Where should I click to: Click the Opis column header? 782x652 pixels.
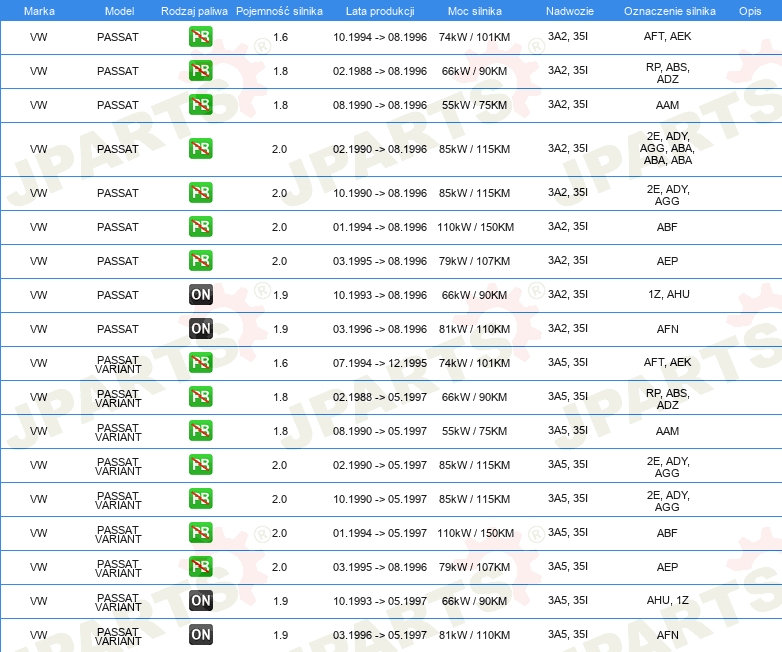tap(750, 11)
